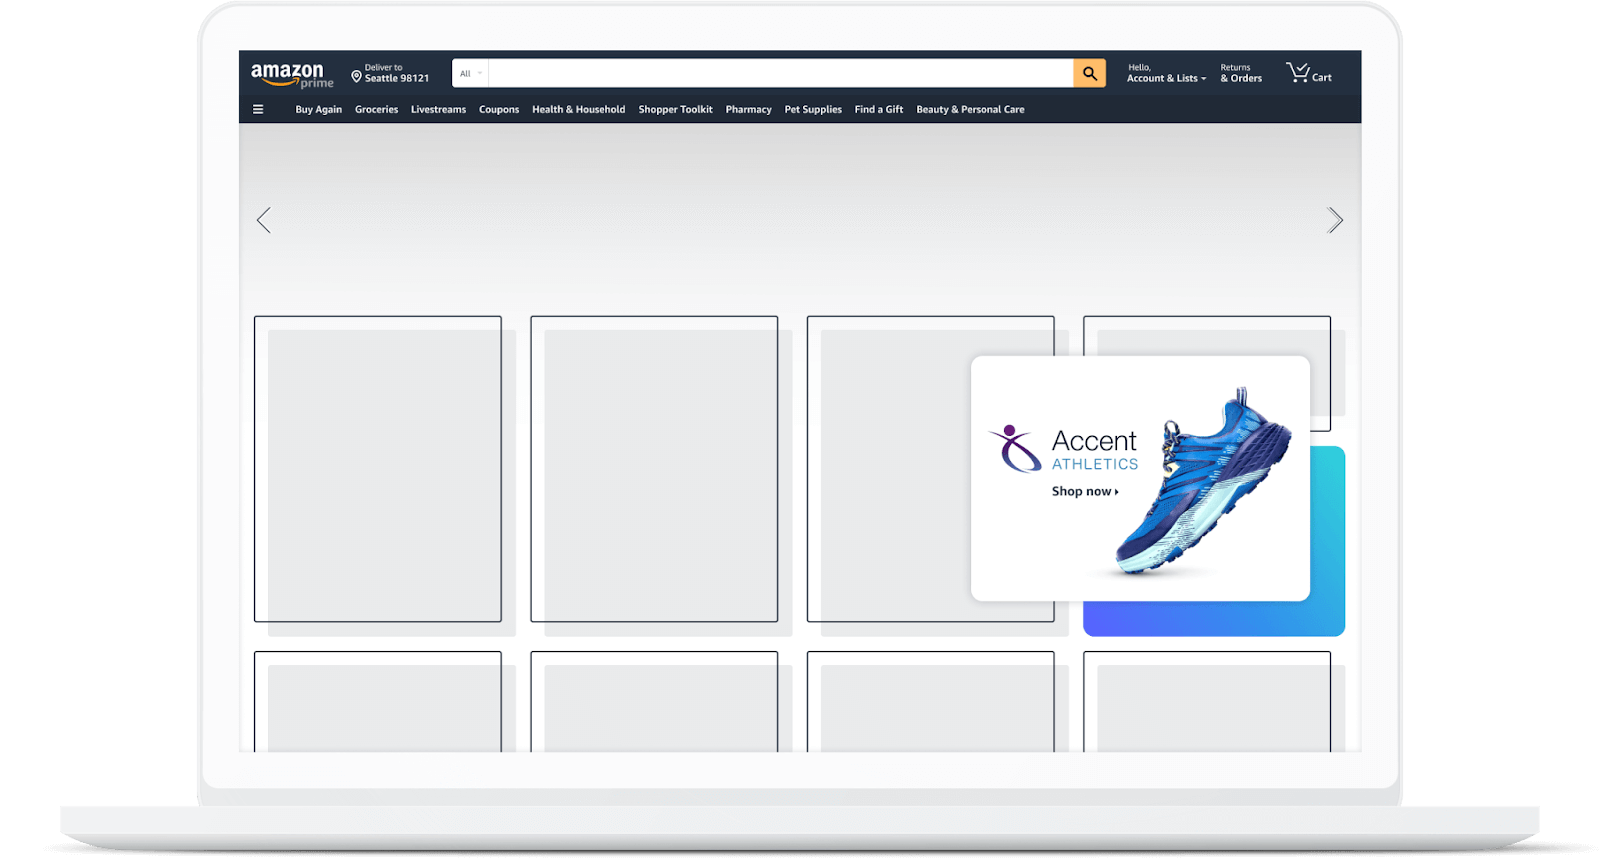The width and height of the screenshot is (1600, 861).
Task: Open the Livestreams page
Action: pyautogui.click(x=438, y=110)
